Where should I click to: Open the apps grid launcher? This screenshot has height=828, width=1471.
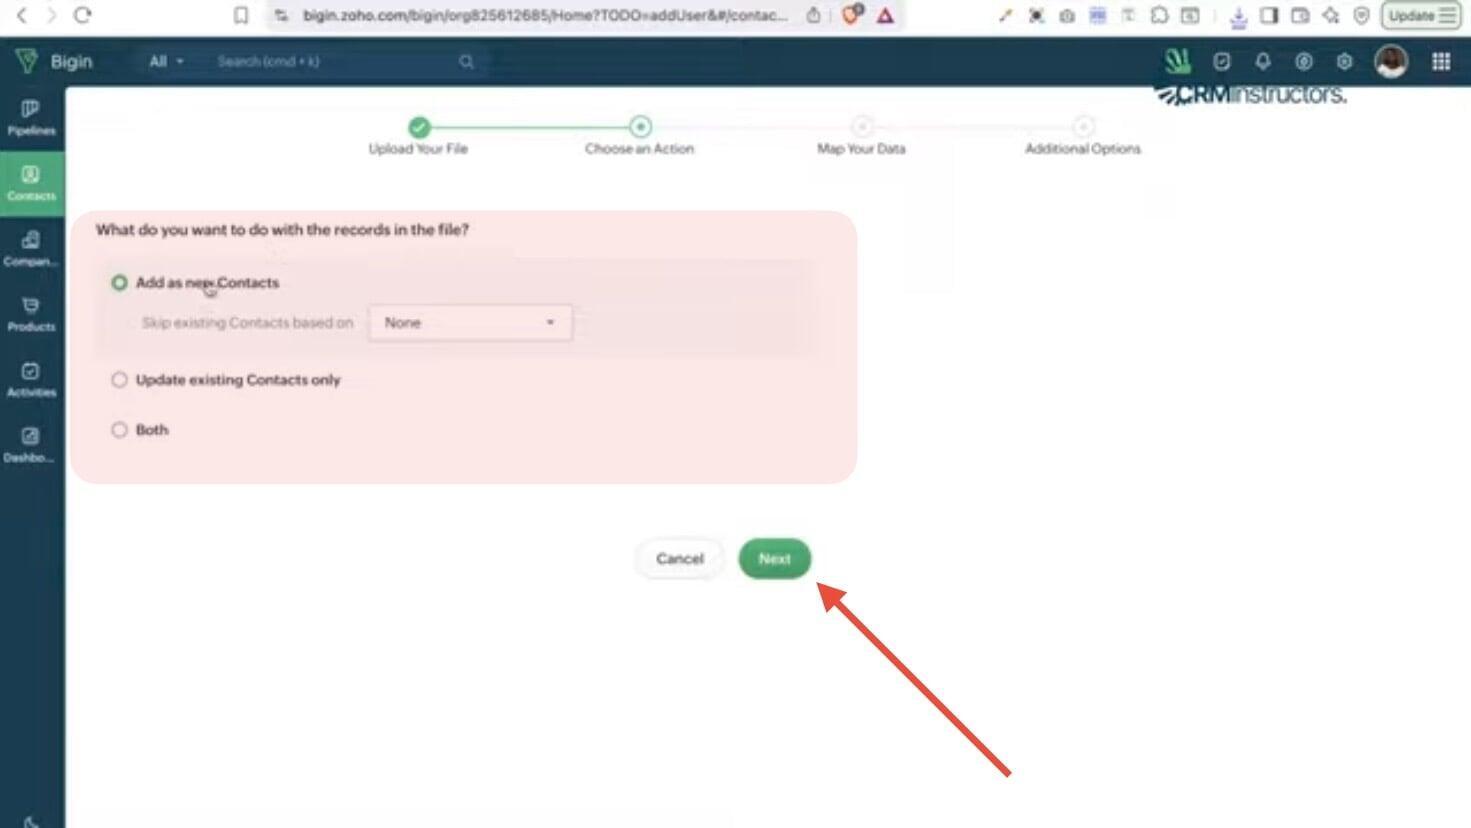[1441, 62]
